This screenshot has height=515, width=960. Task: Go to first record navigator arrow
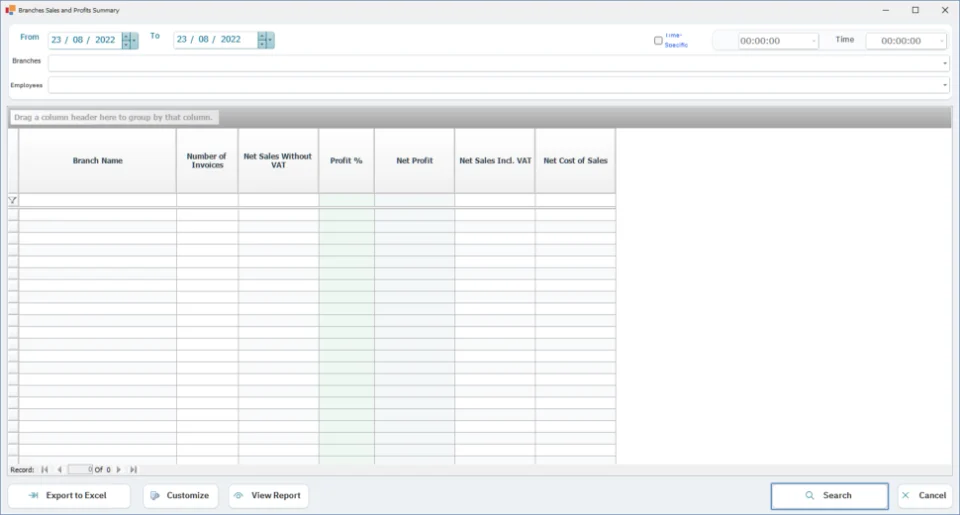coord(45,470)
